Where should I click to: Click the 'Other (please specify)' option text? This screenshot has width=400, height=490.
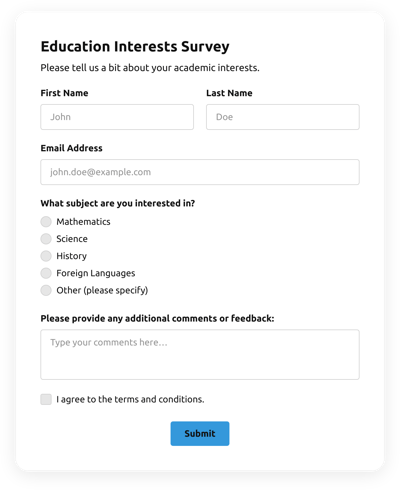click(x=102, y=290)
